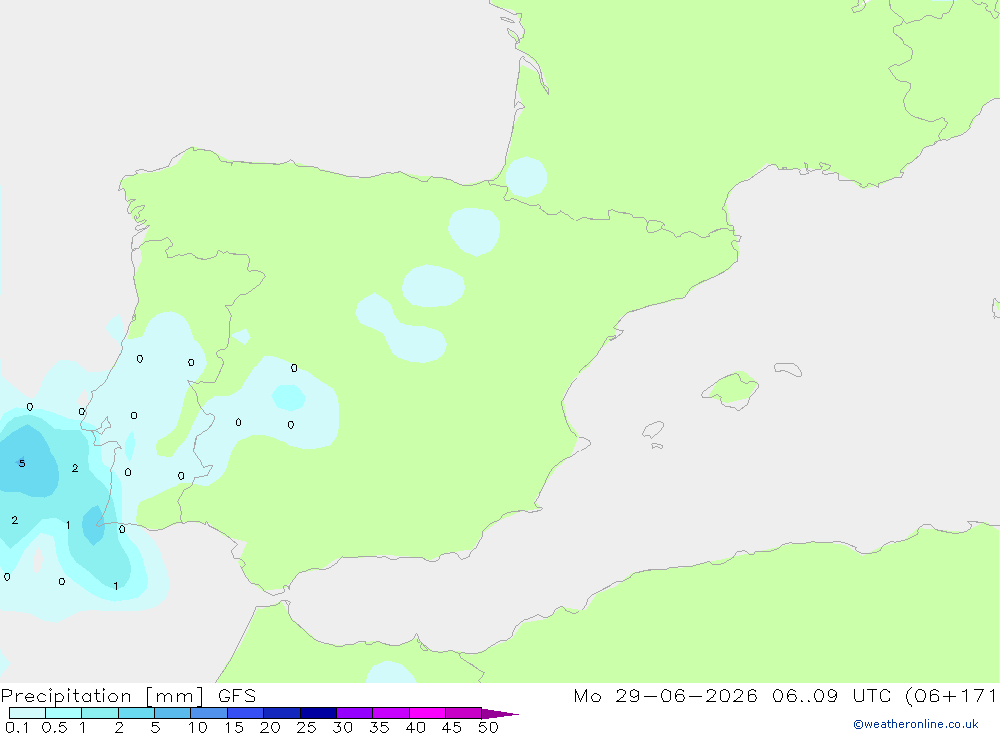The width and height of the screenshot is (1000, 733).
Task: Select the legend swatch between 5 and 10
Action: tap(172, 713)
